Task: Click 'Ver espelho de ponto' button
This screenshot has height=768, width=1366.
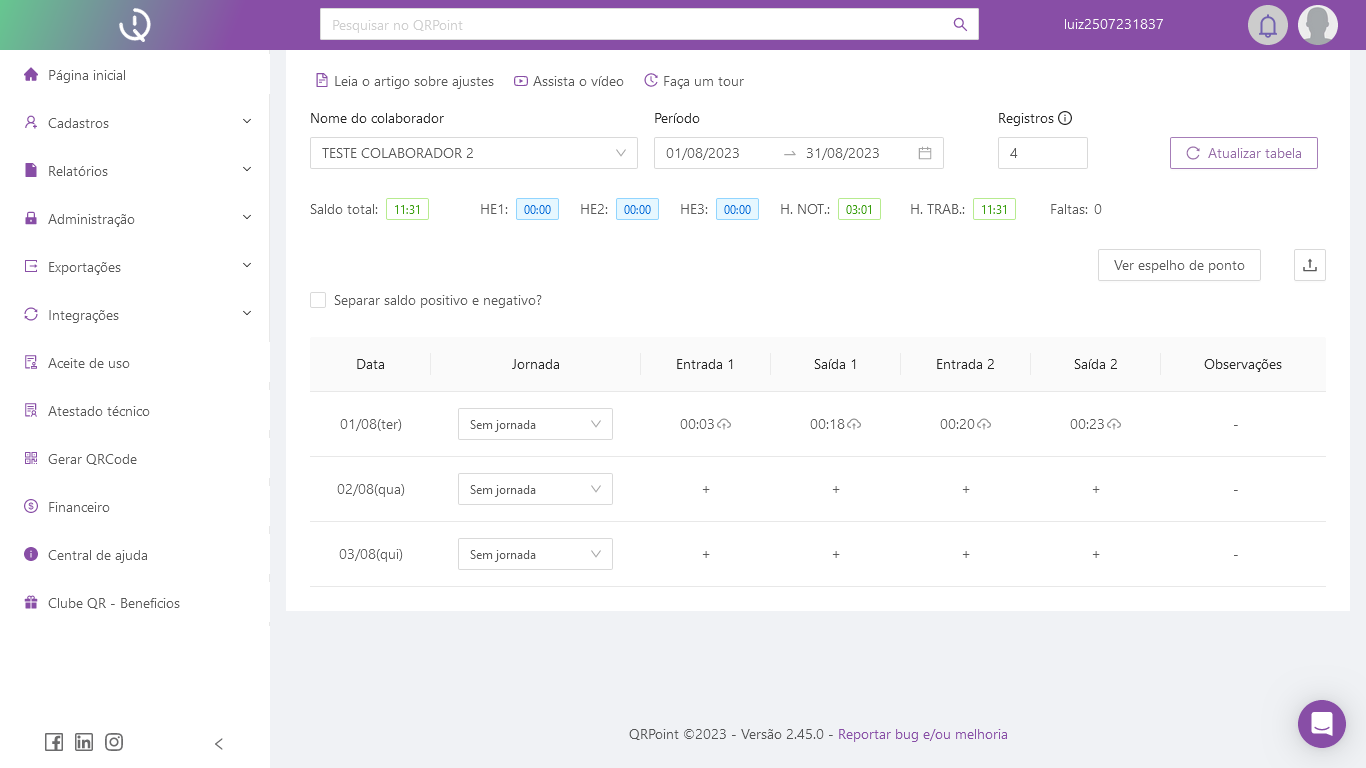Action: pos(1179,265)
